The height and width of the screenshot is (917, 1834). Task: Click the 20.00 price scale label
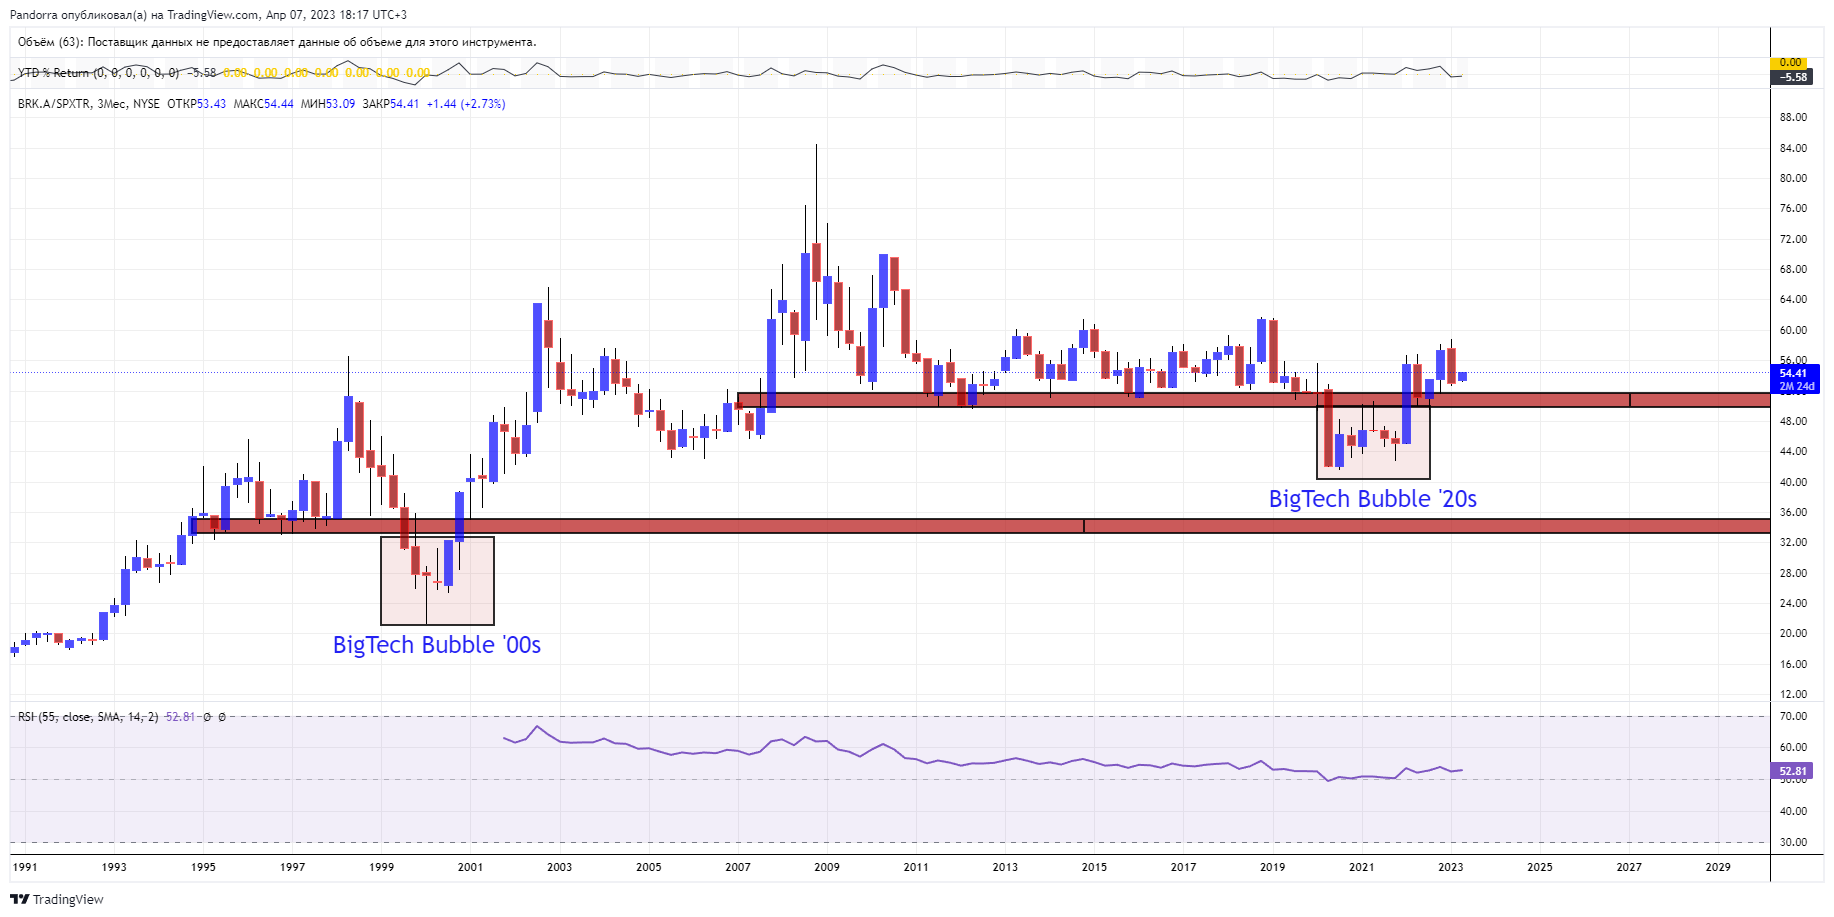click(x=1793, y=633)
